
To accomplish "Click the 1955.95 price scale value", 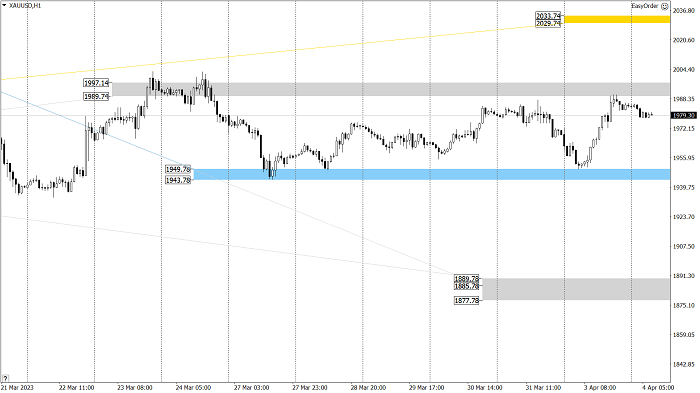I will [684, 158].
